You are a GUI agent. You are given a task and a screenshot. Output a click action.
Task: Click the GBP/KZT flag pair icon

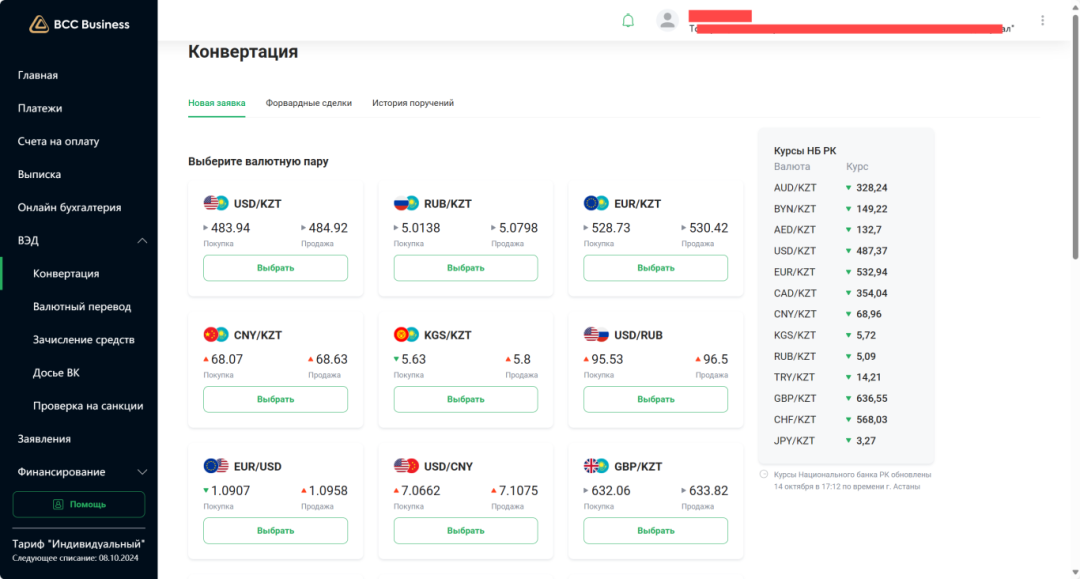pyautogui.click(x=596, y=466)
